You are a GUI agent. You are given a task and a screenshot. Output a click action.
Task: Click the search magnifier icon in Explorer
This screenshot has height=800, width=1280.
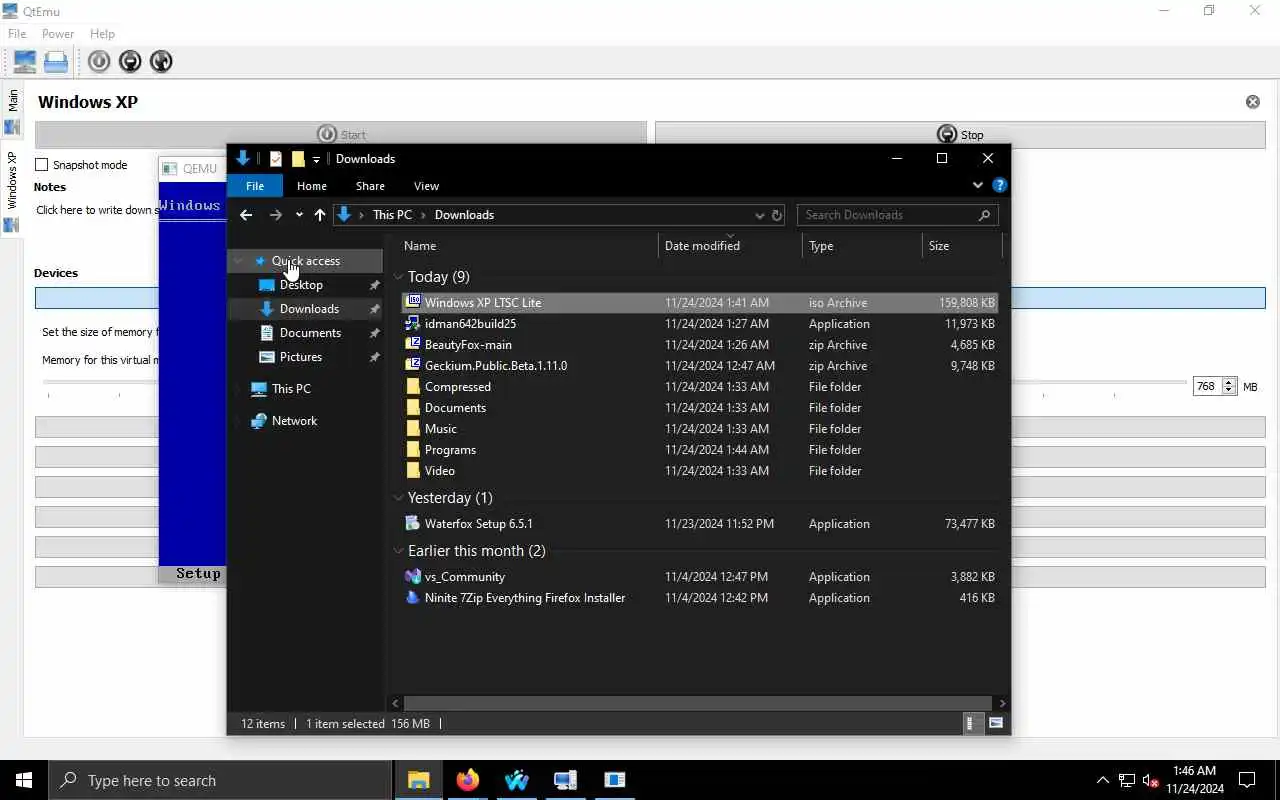click(x=984, y=215)
